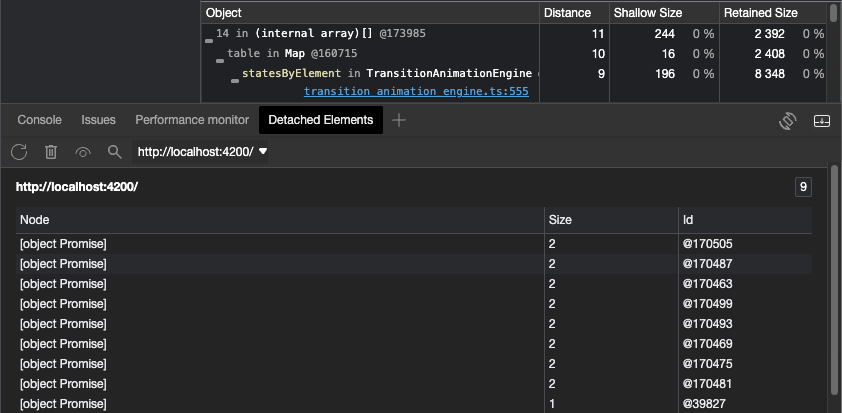Click the Object column header

point(370,13)
